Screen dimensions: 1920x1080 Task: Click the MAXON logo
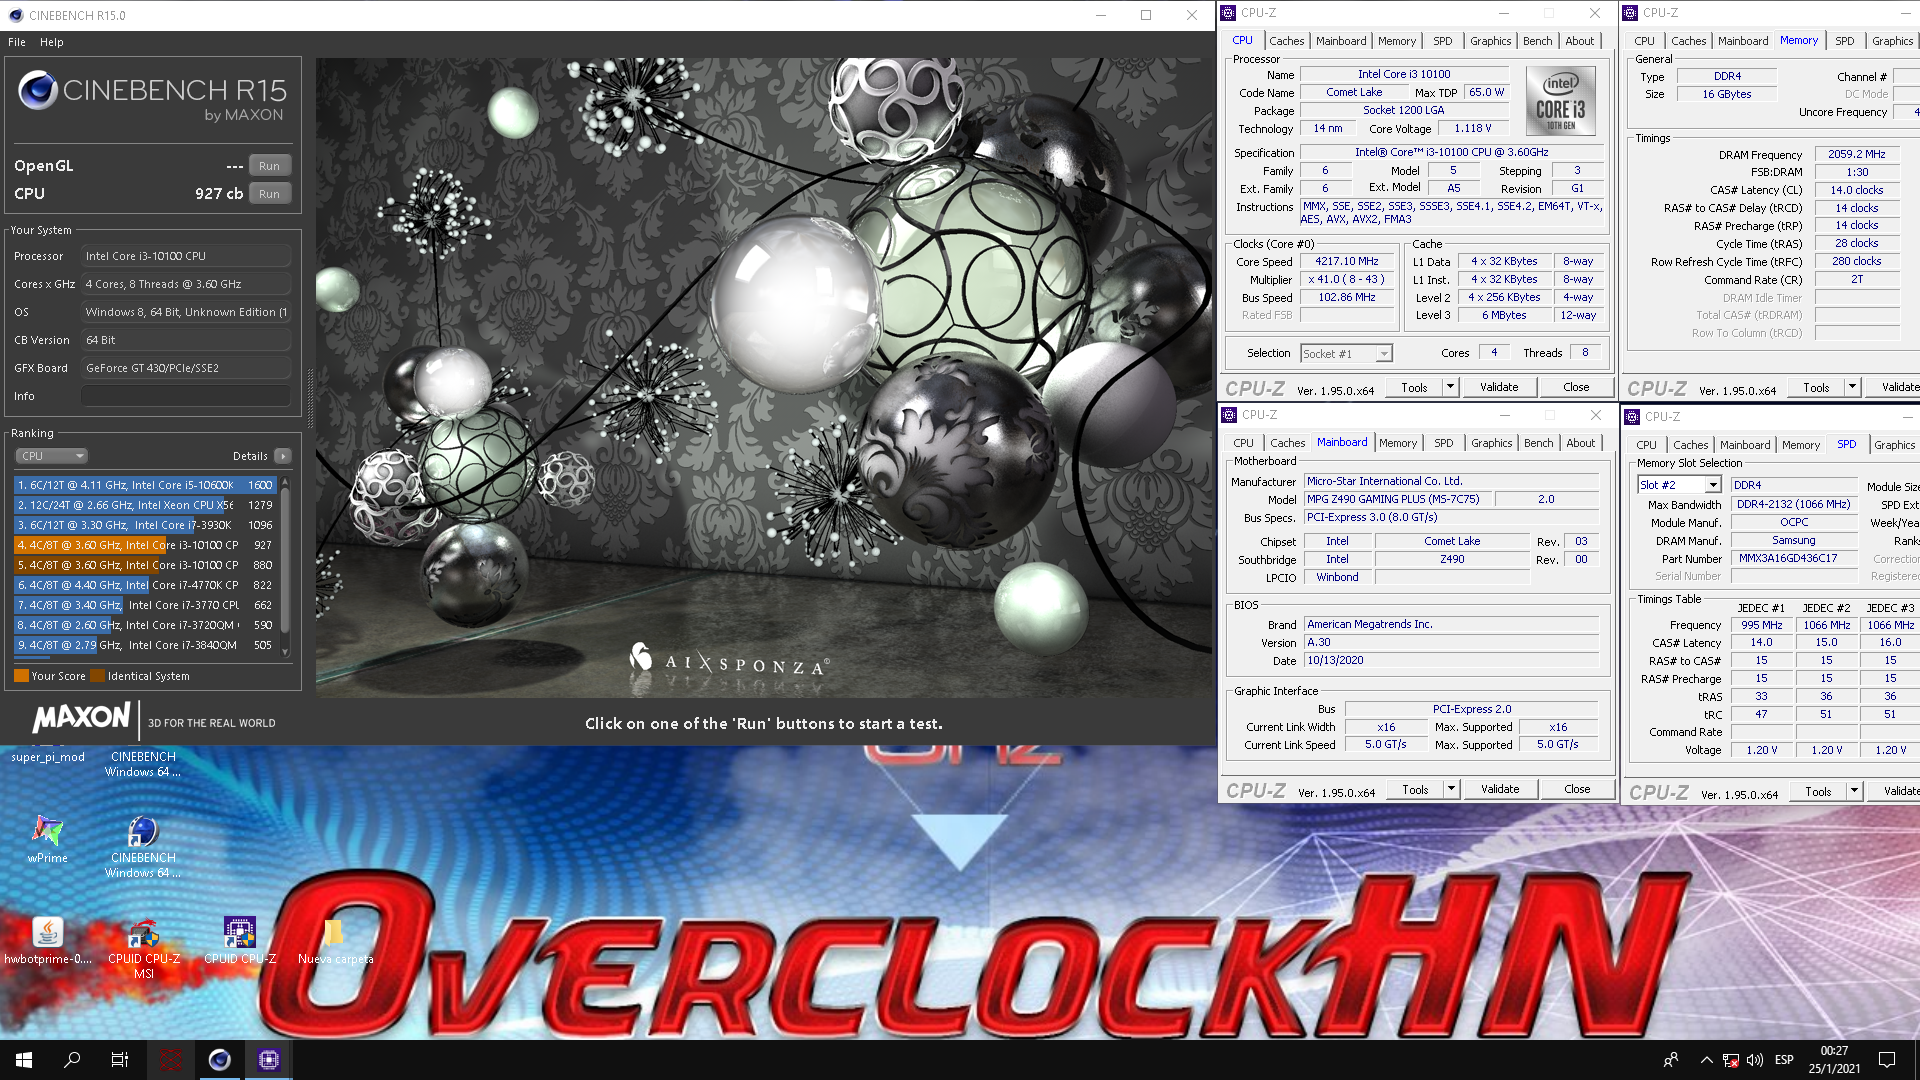[81, 717]
